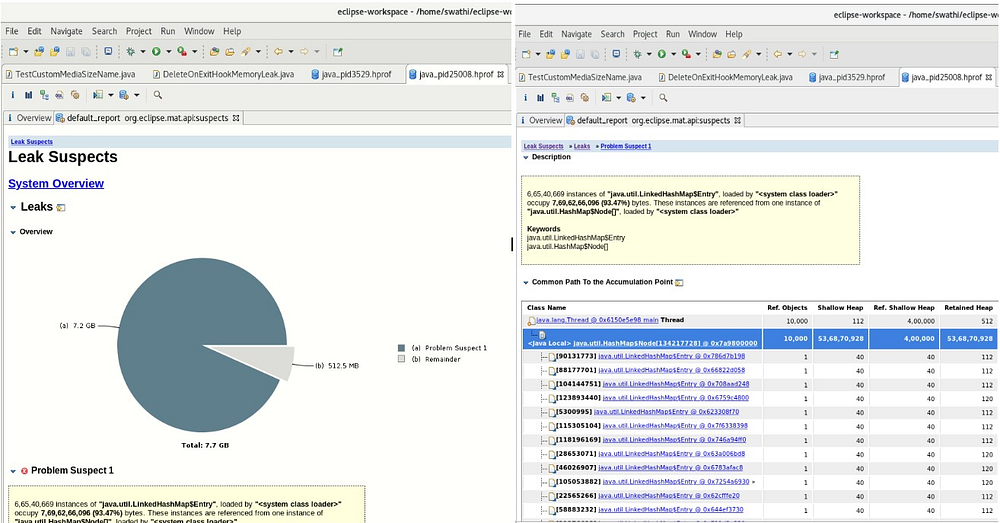Screen dimensions: 1000x523
Task: Click small icon beside Leaks heading
Action: (x=61, y=207)
